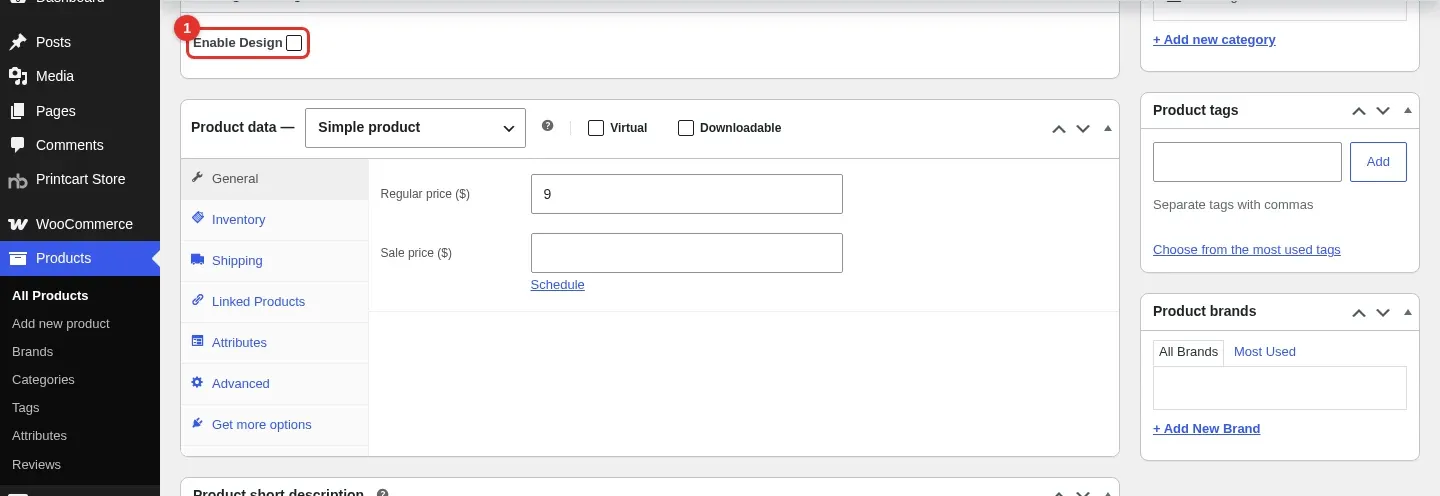
Task: Open the Brands submenu item
Action: pos(32,352)
